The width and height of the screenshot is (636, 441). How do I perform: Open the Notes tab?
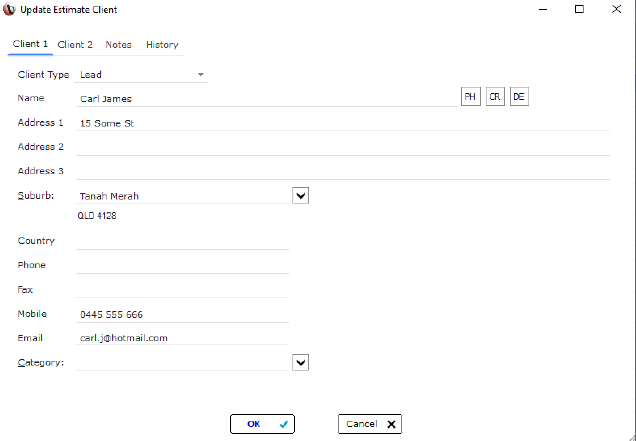(x=118, y=44)
